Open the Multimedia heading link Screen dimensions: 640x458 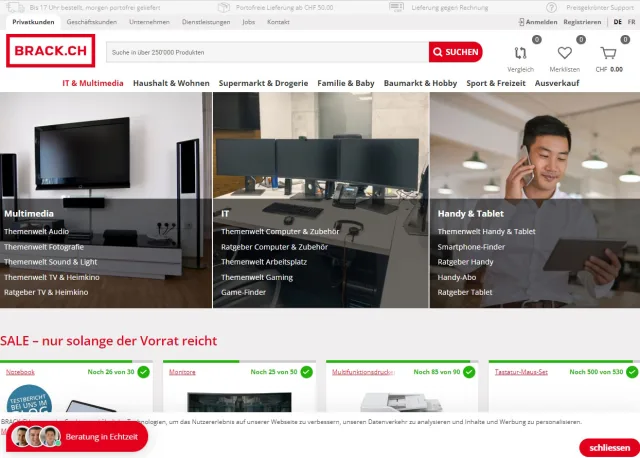[x=29, y=213]
